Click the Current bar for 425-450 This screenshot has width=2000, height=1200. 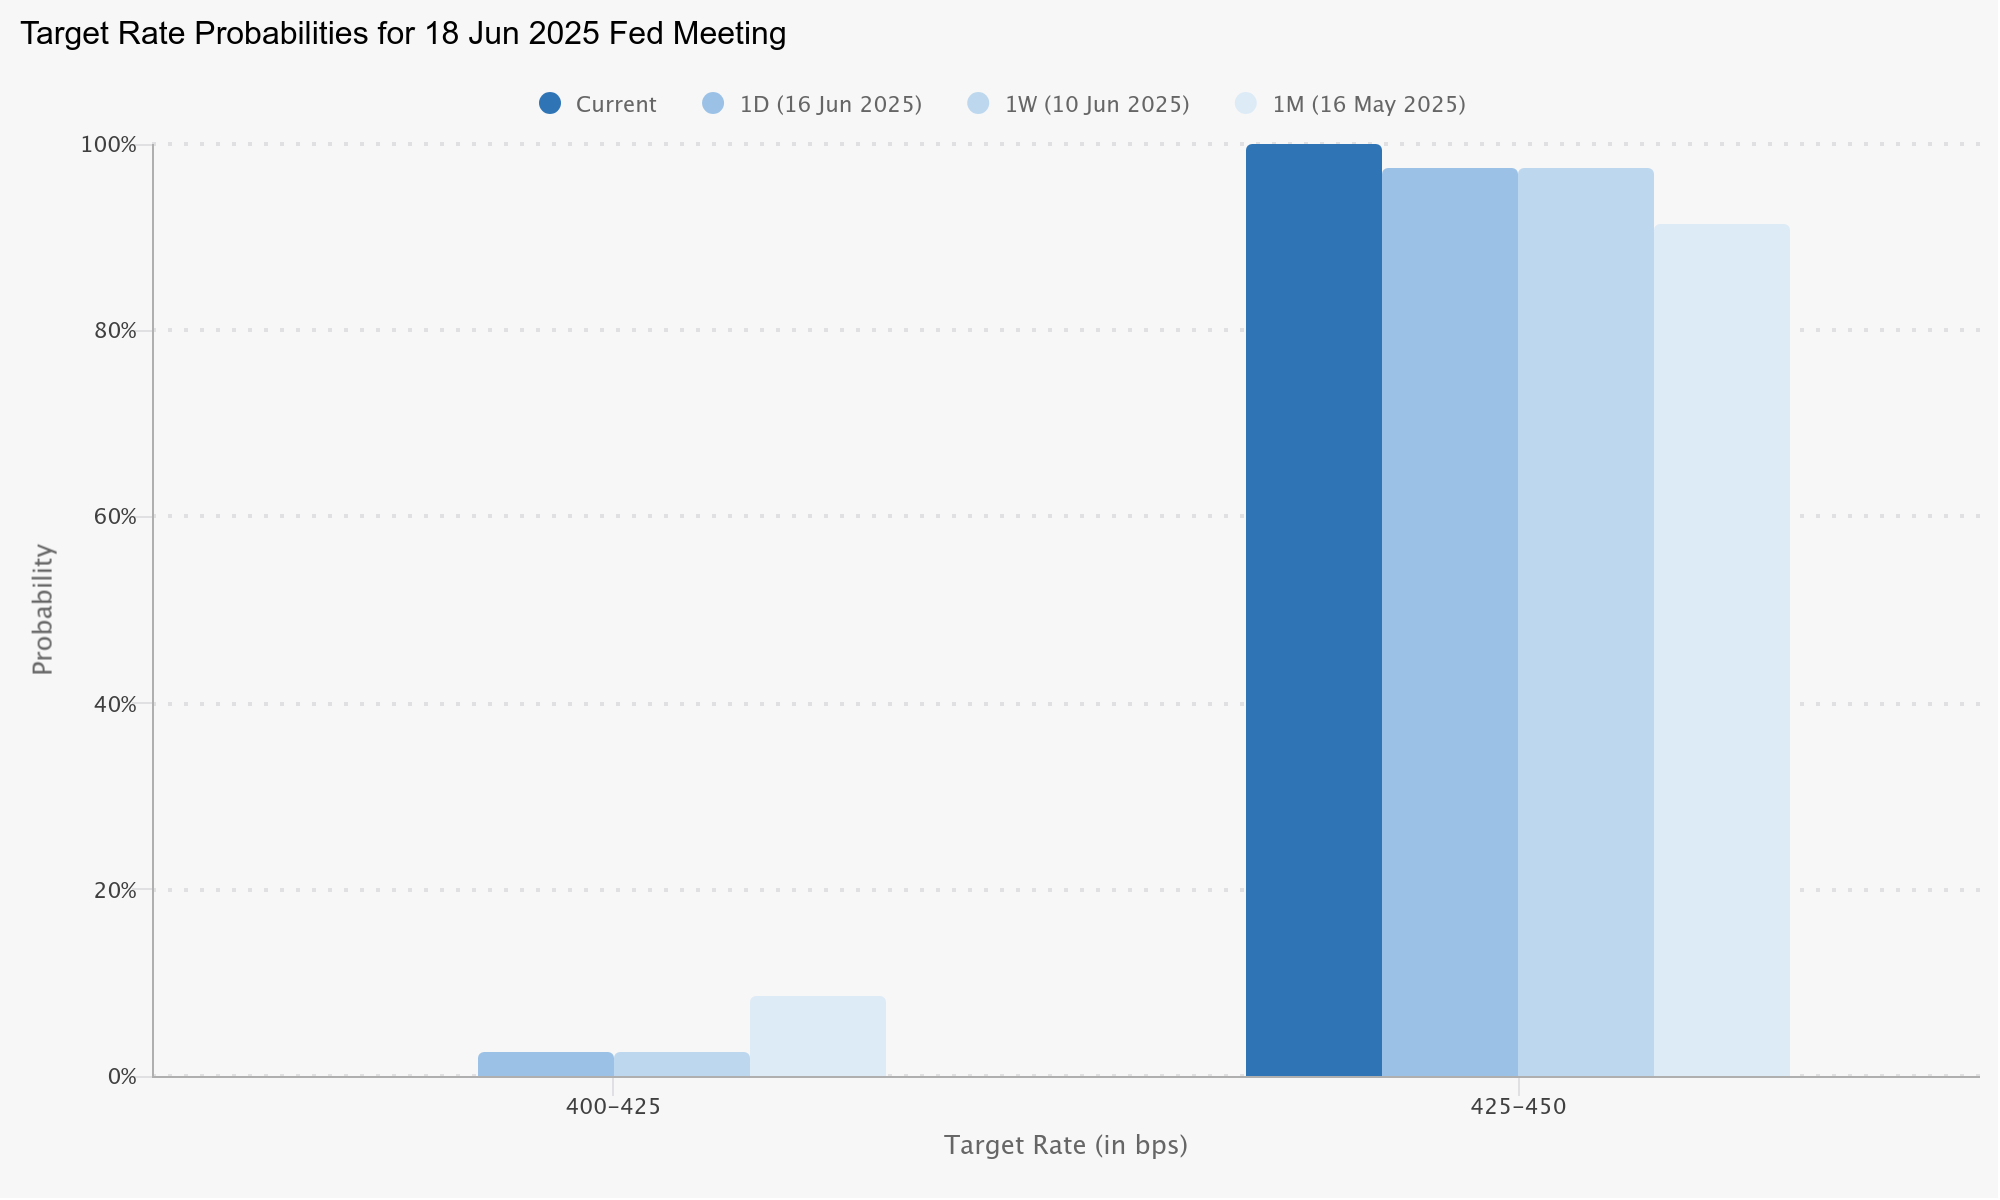(1313, 610)
